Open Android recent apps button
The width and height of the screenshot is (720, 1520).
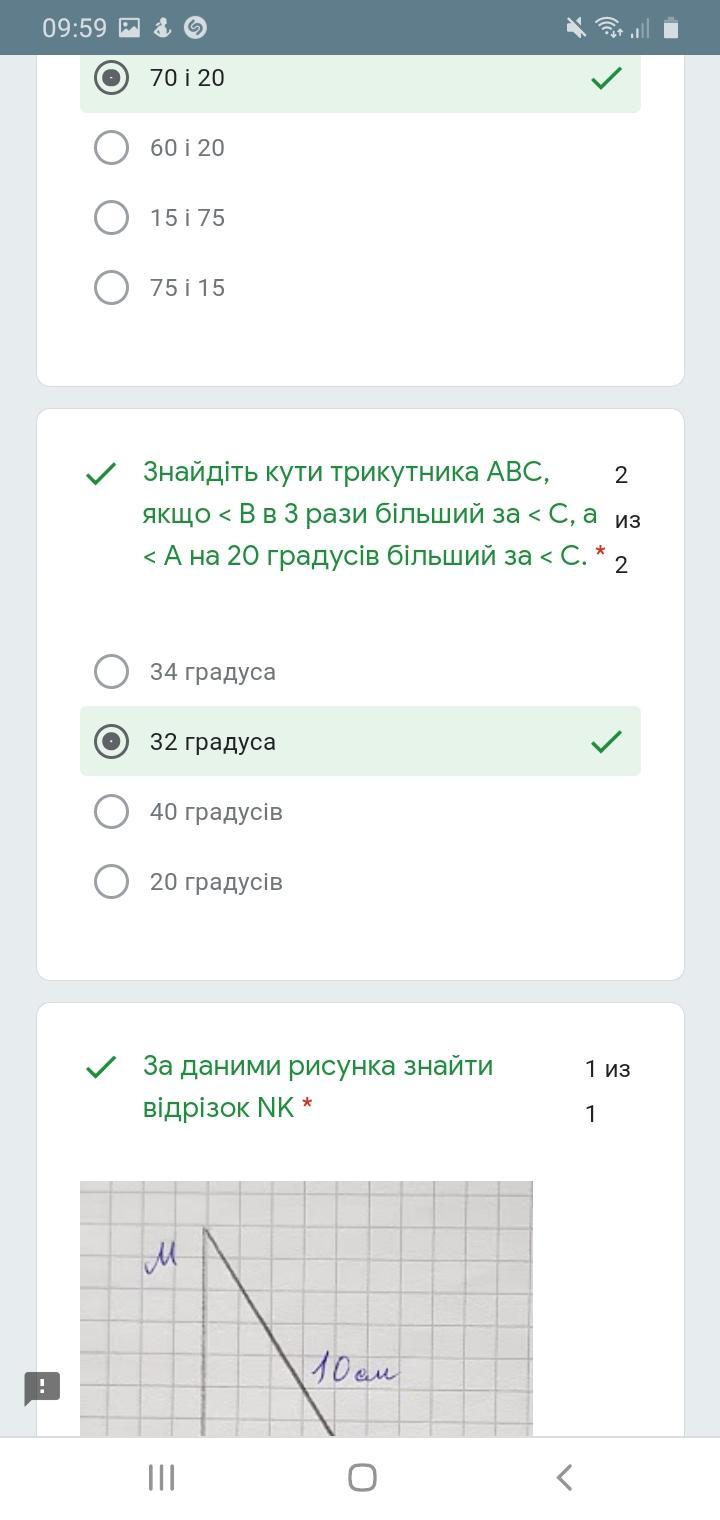tap(161, 1477)
